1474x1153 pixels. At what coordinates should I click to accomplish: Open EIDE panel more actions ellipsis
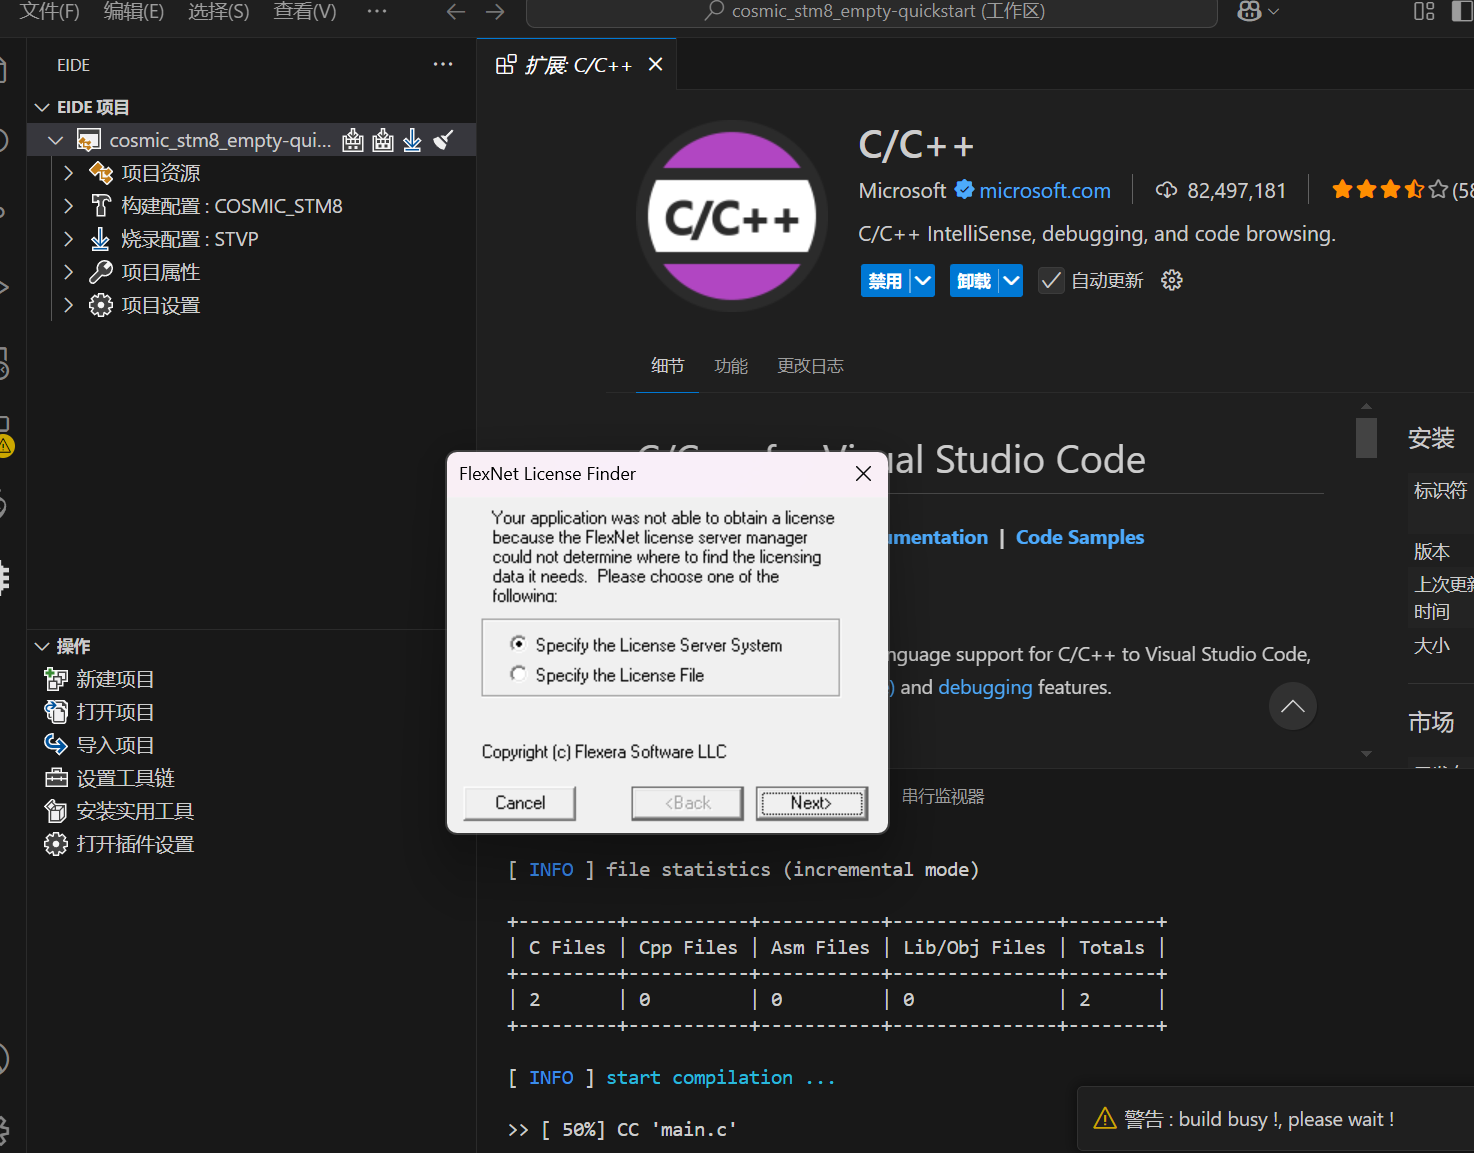coord(443,64)
